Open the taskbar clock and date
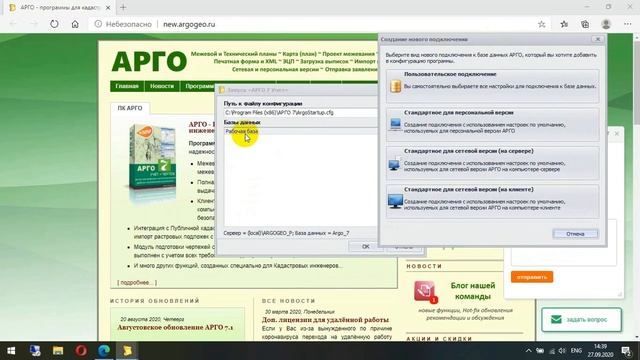The height and width of the screenshot is (360, 640). click(600, 351)
